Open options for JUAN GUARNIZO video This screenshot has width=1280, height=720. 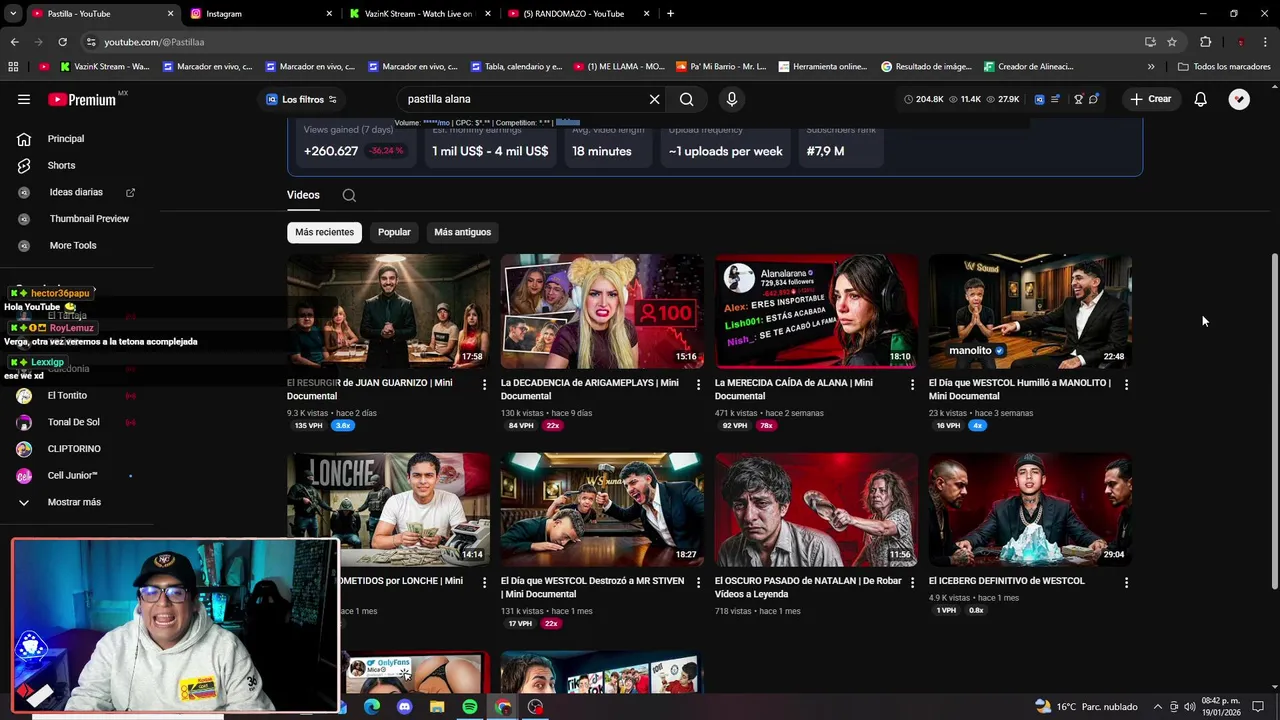(x=484, y=384)
